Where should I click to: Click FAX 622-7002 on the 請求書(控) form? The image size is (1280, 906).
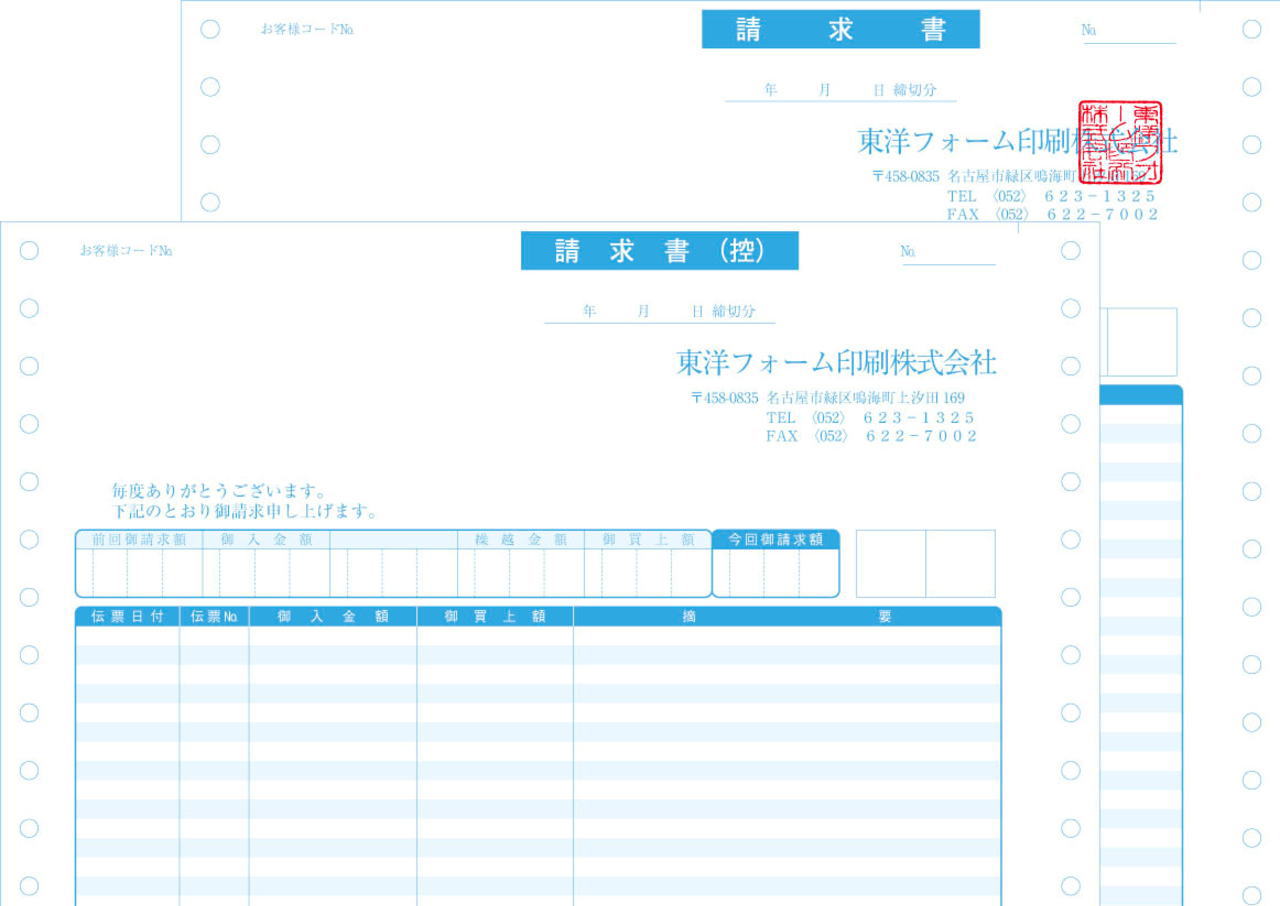[x=871, y=437]
